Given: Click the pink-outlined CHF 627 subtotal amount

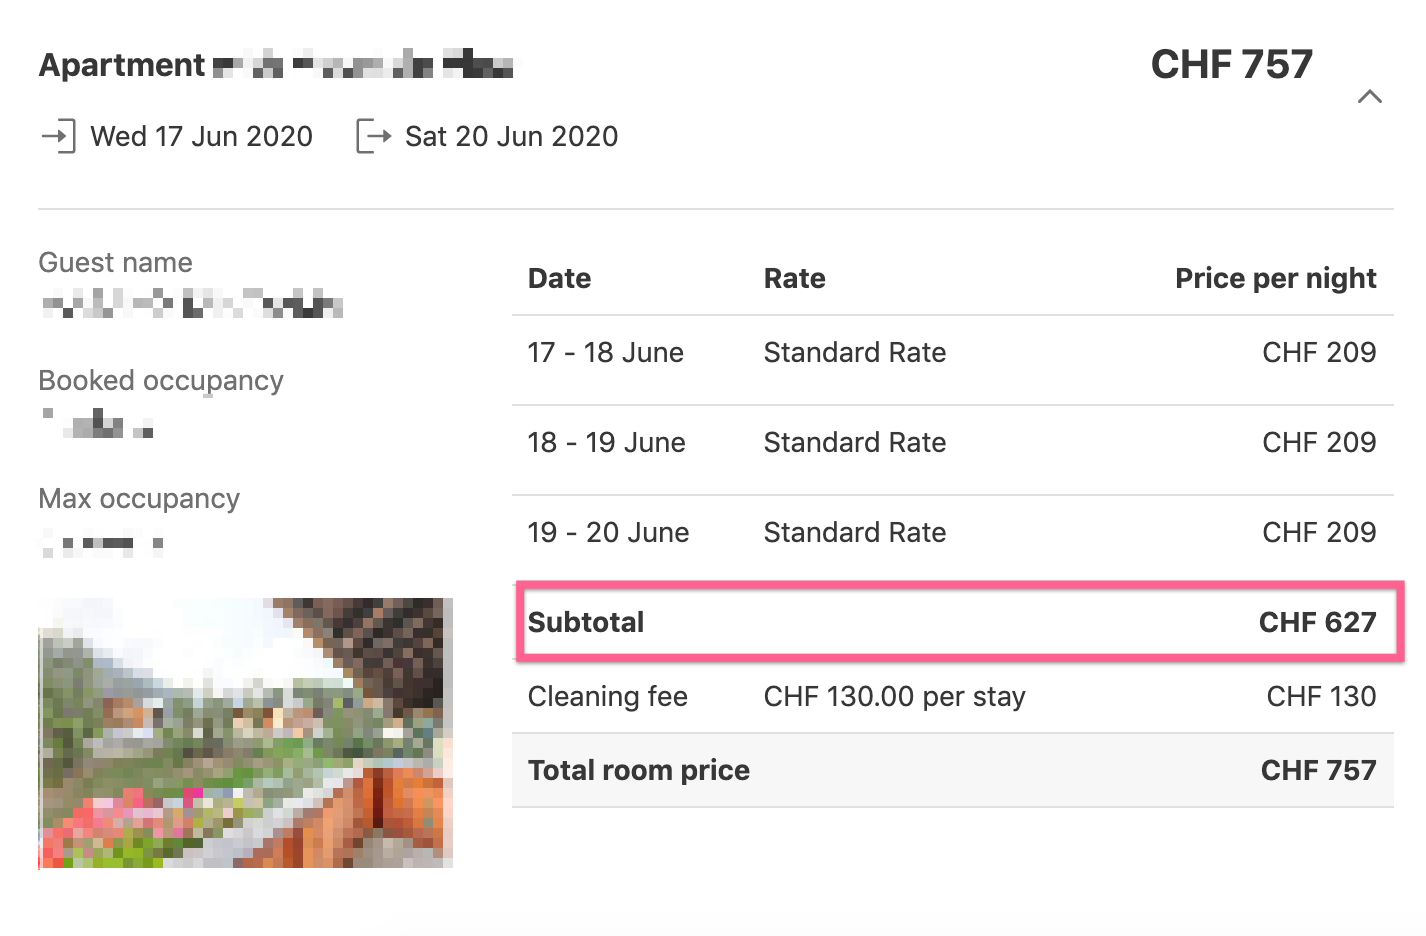Looking at the screenshot, I should [x=1317, y=622].
